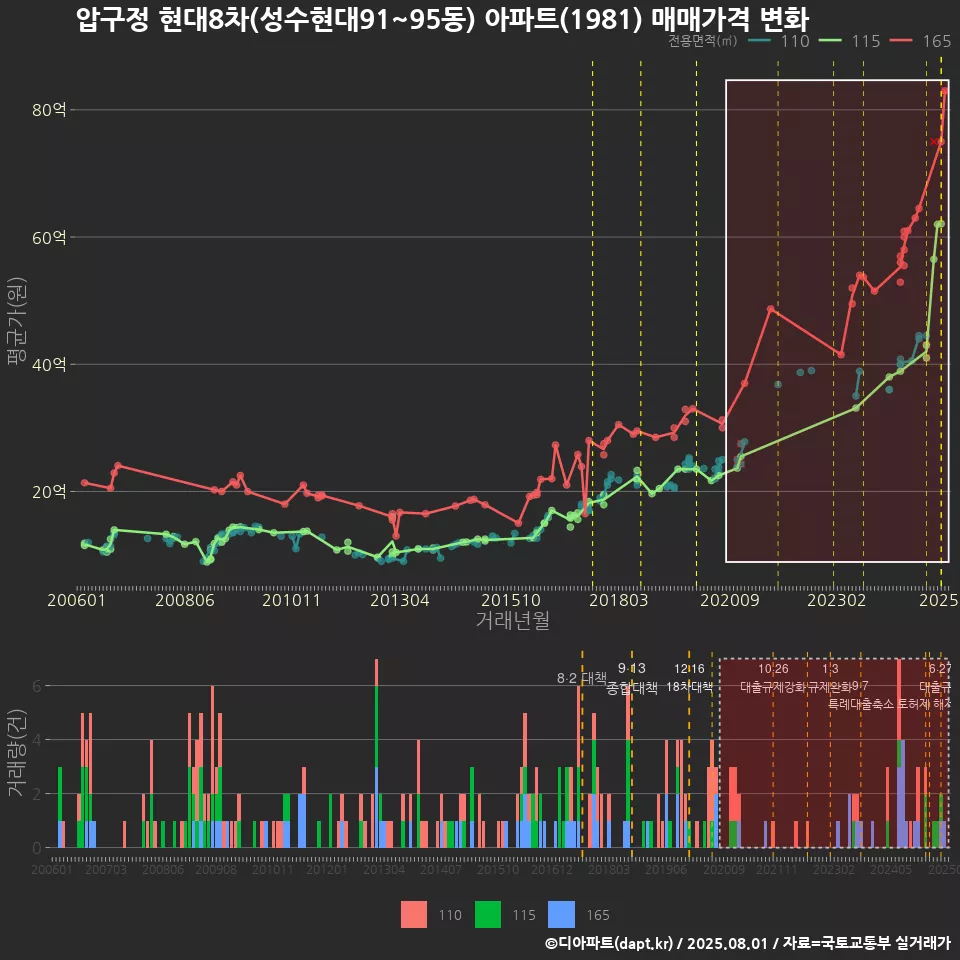Click the 200601 tick on the price chart

(x=77, y=600)
